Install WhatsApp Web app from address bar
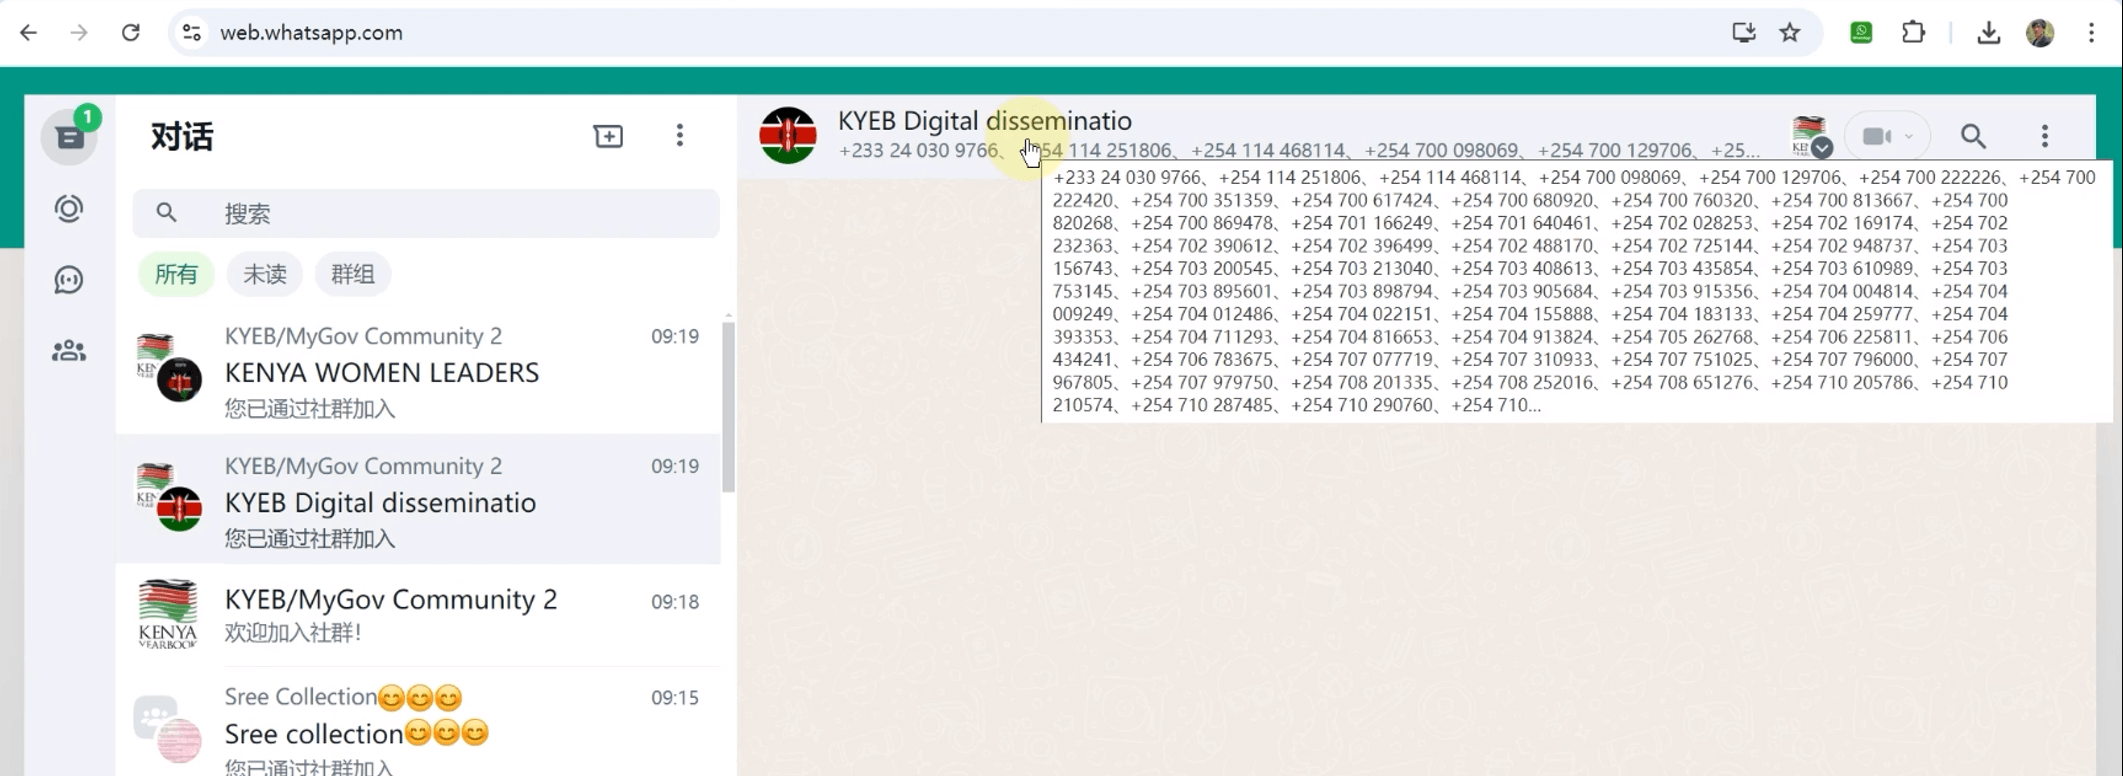This screenshot has width=2123, height=776. pyautogui.click(x=1743, y=33)
